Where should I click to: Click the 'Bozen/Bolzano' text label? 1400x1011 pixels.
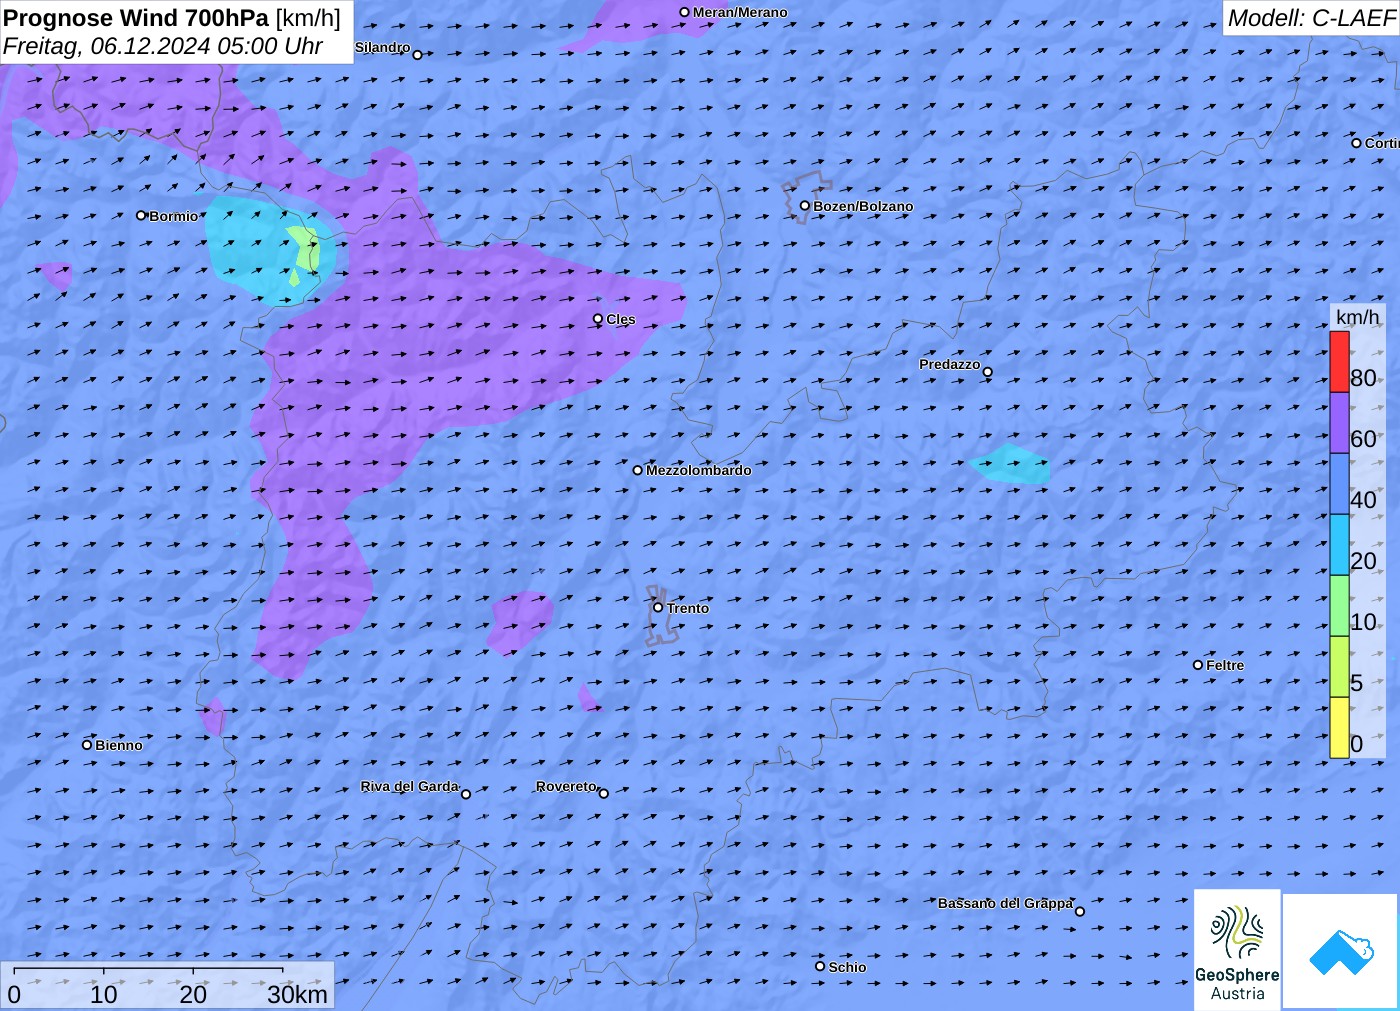point(863,206)
